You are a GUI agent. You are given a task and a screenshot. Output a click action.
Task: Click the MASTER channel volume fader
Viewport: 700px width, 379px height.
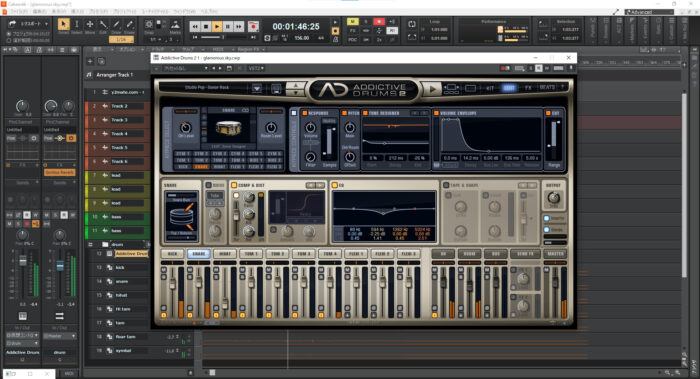click(555, 282)
